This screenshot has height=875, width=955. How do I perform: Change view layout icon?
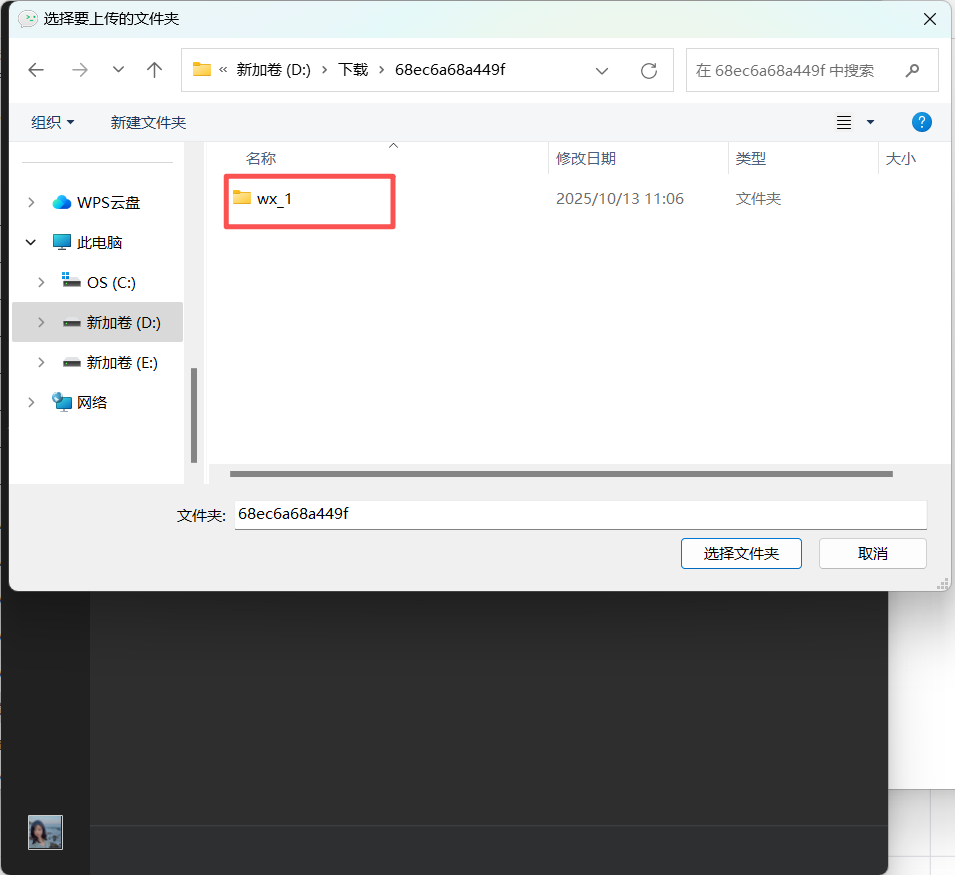pos(844,122)
